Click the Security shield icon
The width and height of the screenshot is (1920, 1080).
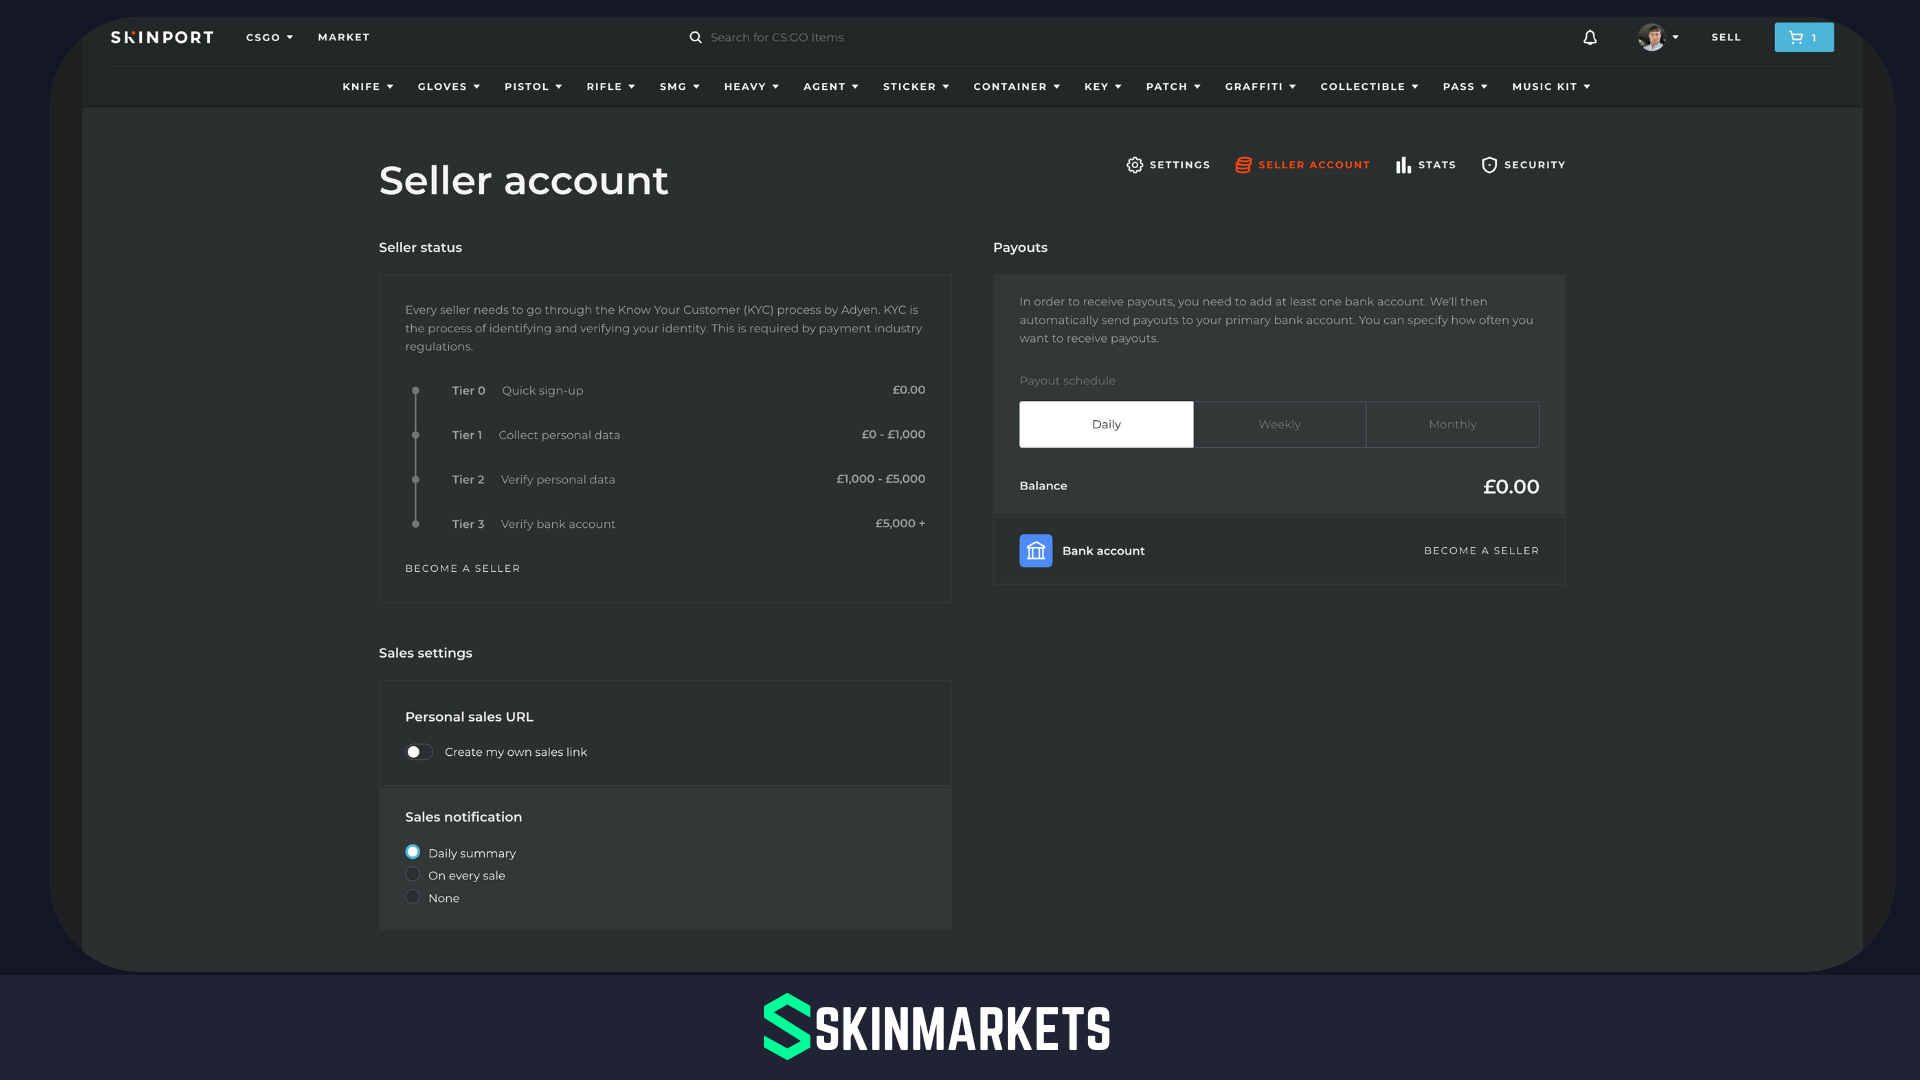(x=1489, y=165)
